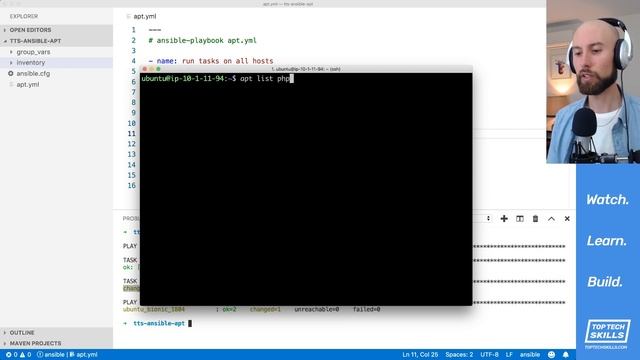640x360 pixels.
Task: Click the gear icon beside ansible.cfg
Action: 11,73
